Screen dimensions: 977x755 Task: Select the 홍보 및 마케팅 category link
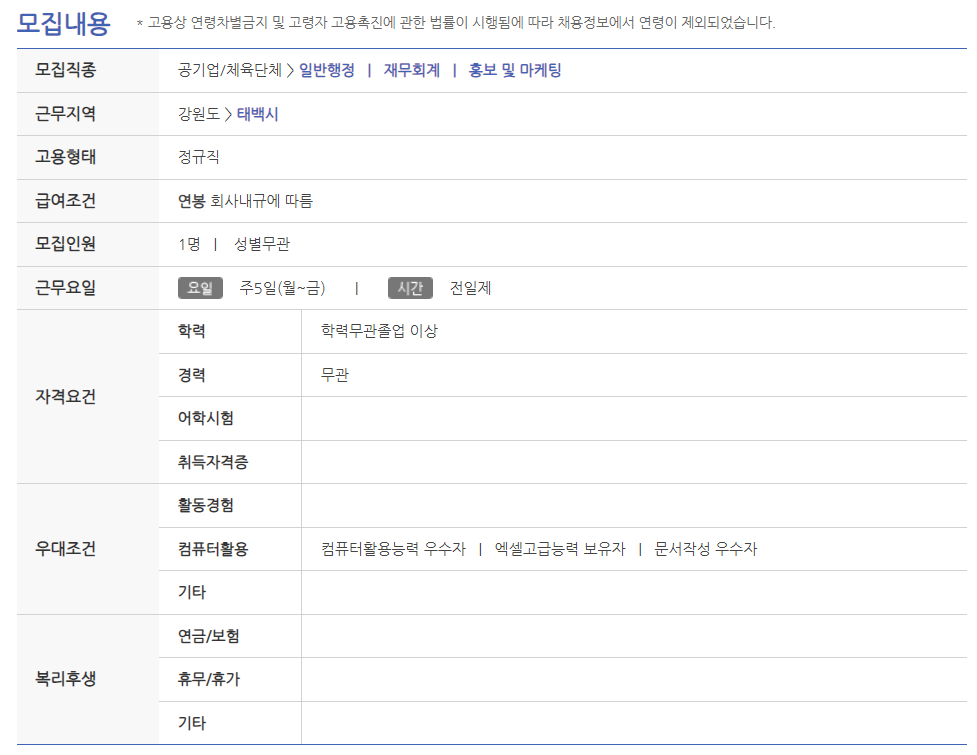[x=515, y=71]
